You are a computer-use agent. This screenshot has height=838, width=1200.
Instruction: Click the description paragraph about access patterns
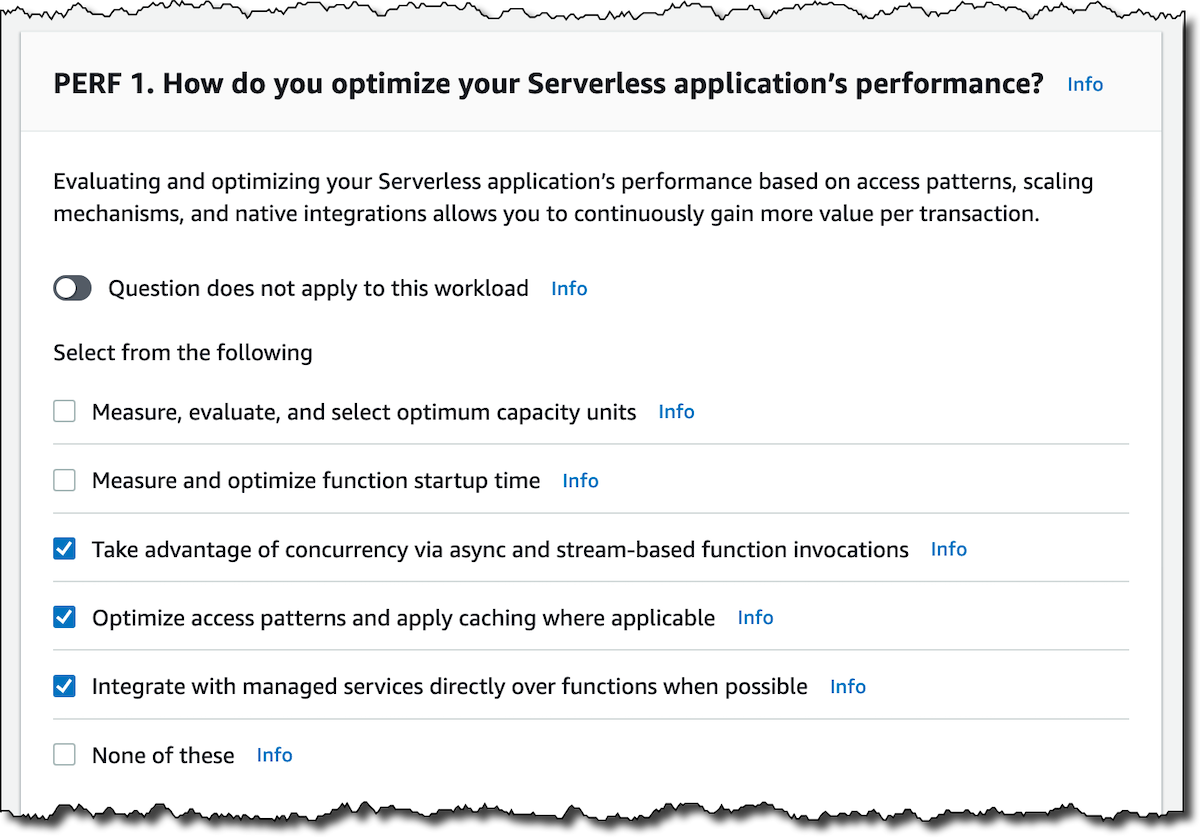(x=572, y=198)
